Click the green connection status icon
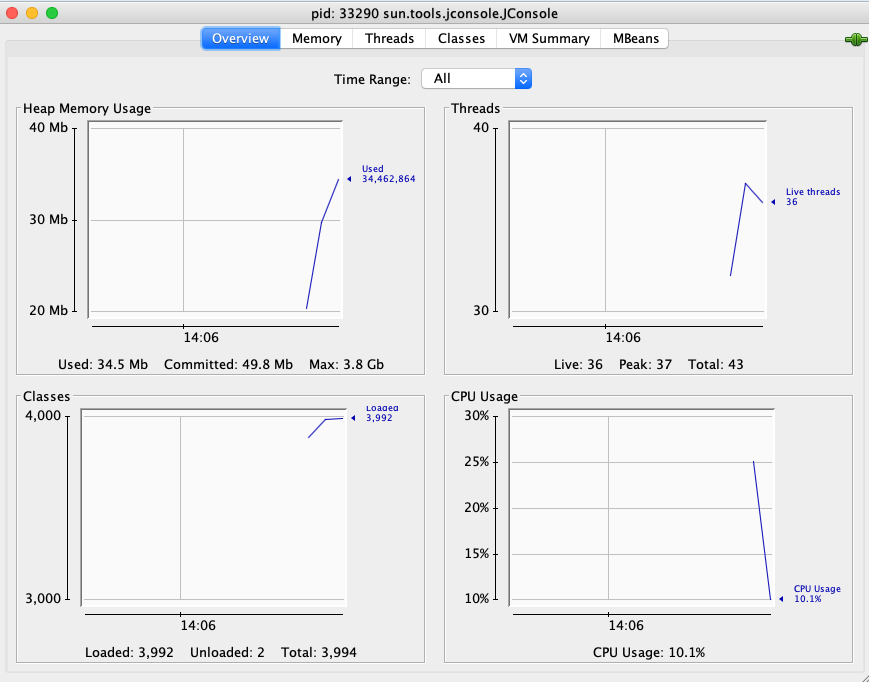The width and height of the screenshot is (869, 682). 853,40
